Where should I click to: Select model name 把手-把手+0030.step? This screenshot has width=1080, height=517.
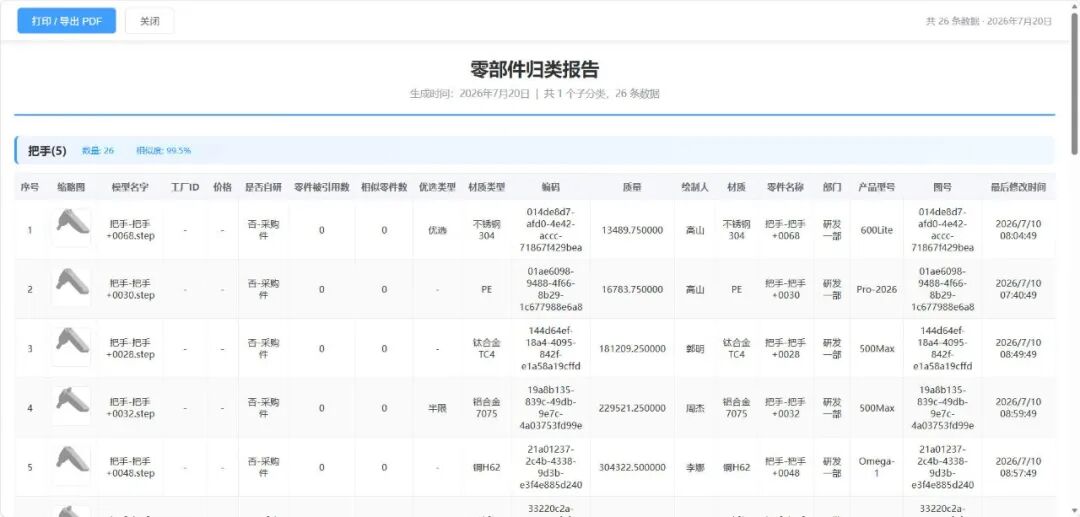(130, 289)
